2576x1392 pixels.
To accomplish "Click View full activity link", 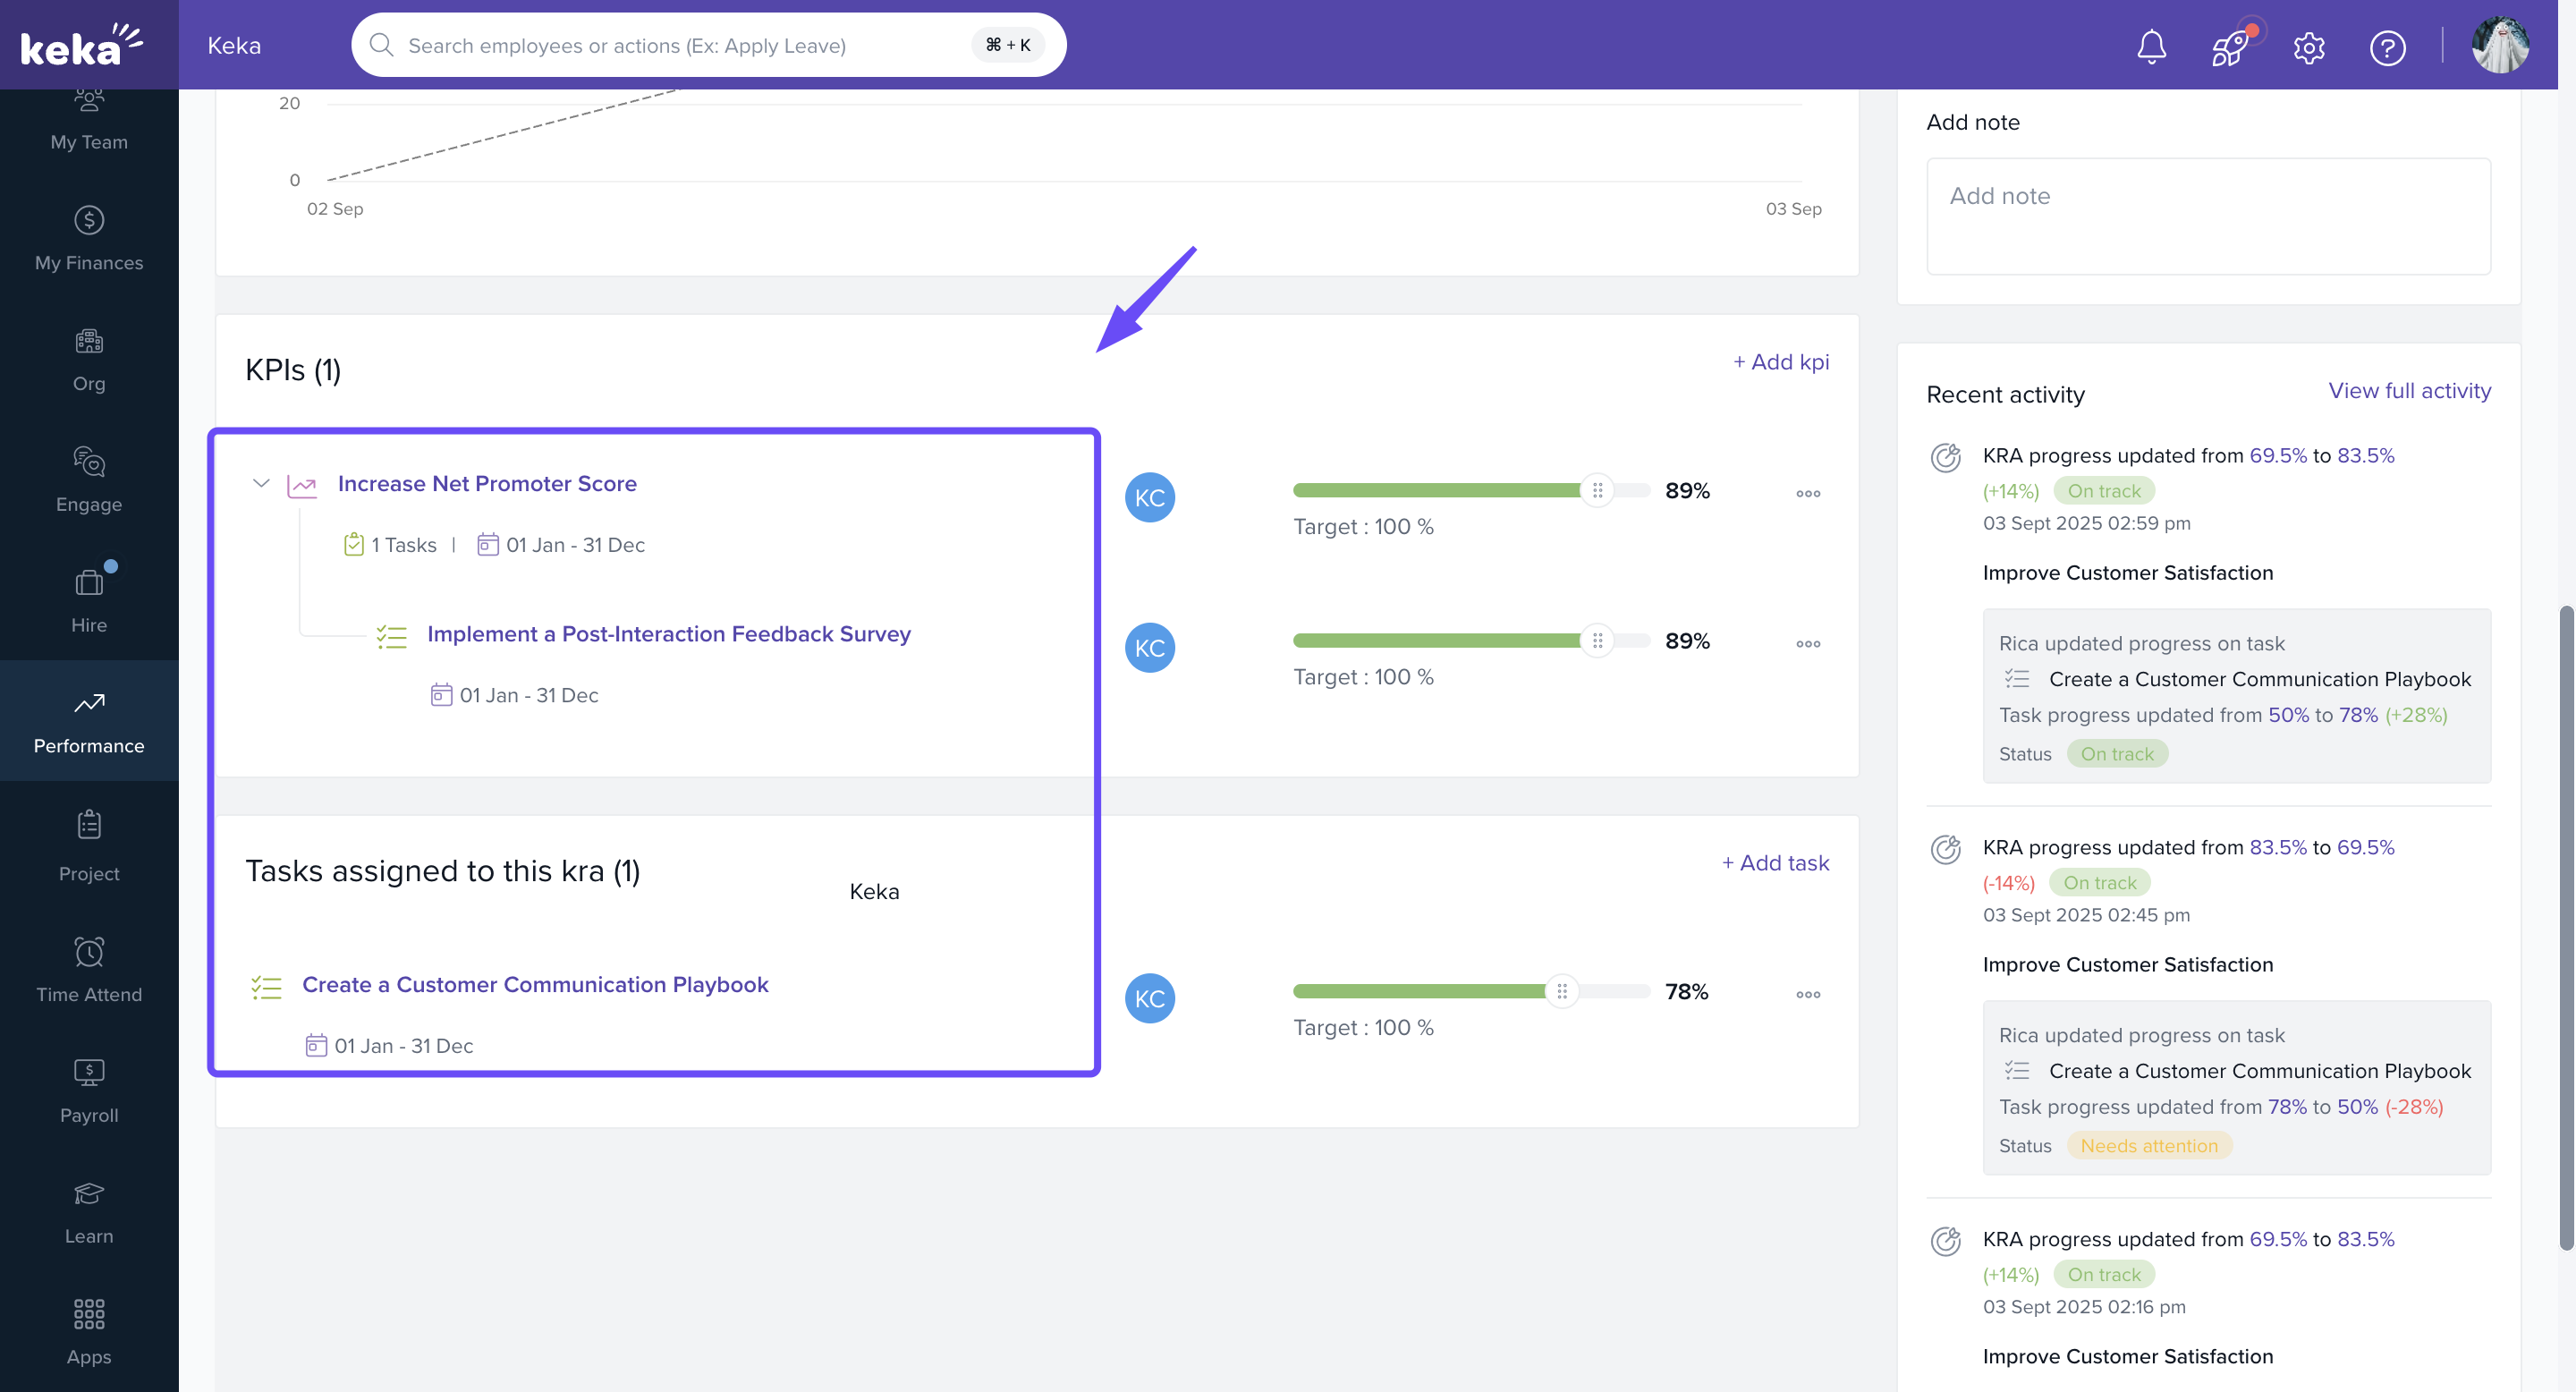I will (x=2408, y=391).
